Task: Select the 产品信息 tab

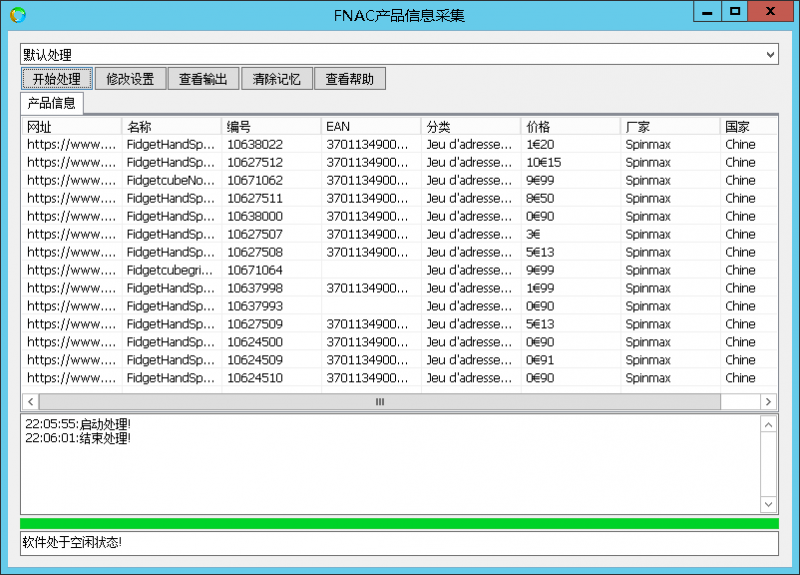Action: [52, 103]
